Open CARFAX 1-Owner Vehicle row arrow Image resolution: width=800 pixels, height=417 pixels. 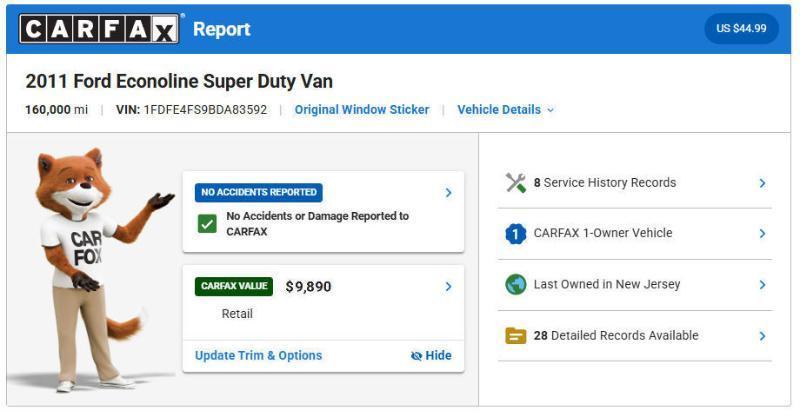click(762, 234)
